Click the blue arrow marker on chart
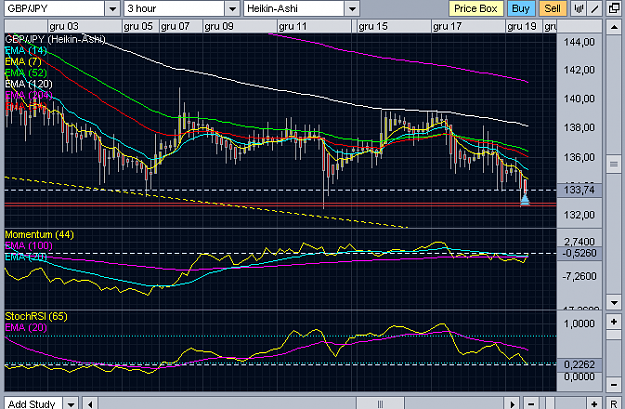This screenshot has height=409, width=625. 525,199
